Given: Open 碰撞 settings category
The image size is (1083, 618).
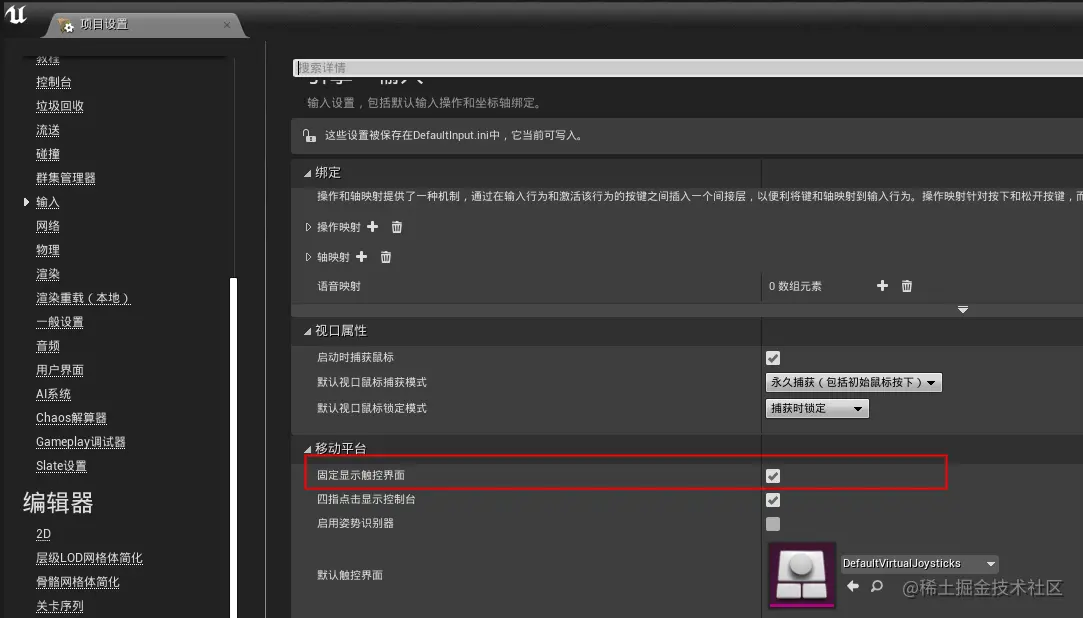Looking at the screenshot, I should (x=48, y=154).
